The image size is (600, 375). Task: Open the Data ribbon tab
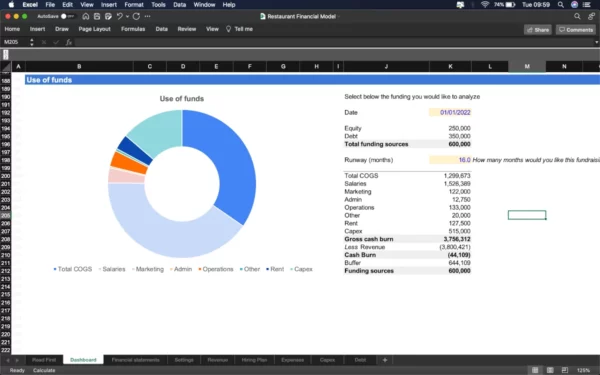click(x=161, y=29)
